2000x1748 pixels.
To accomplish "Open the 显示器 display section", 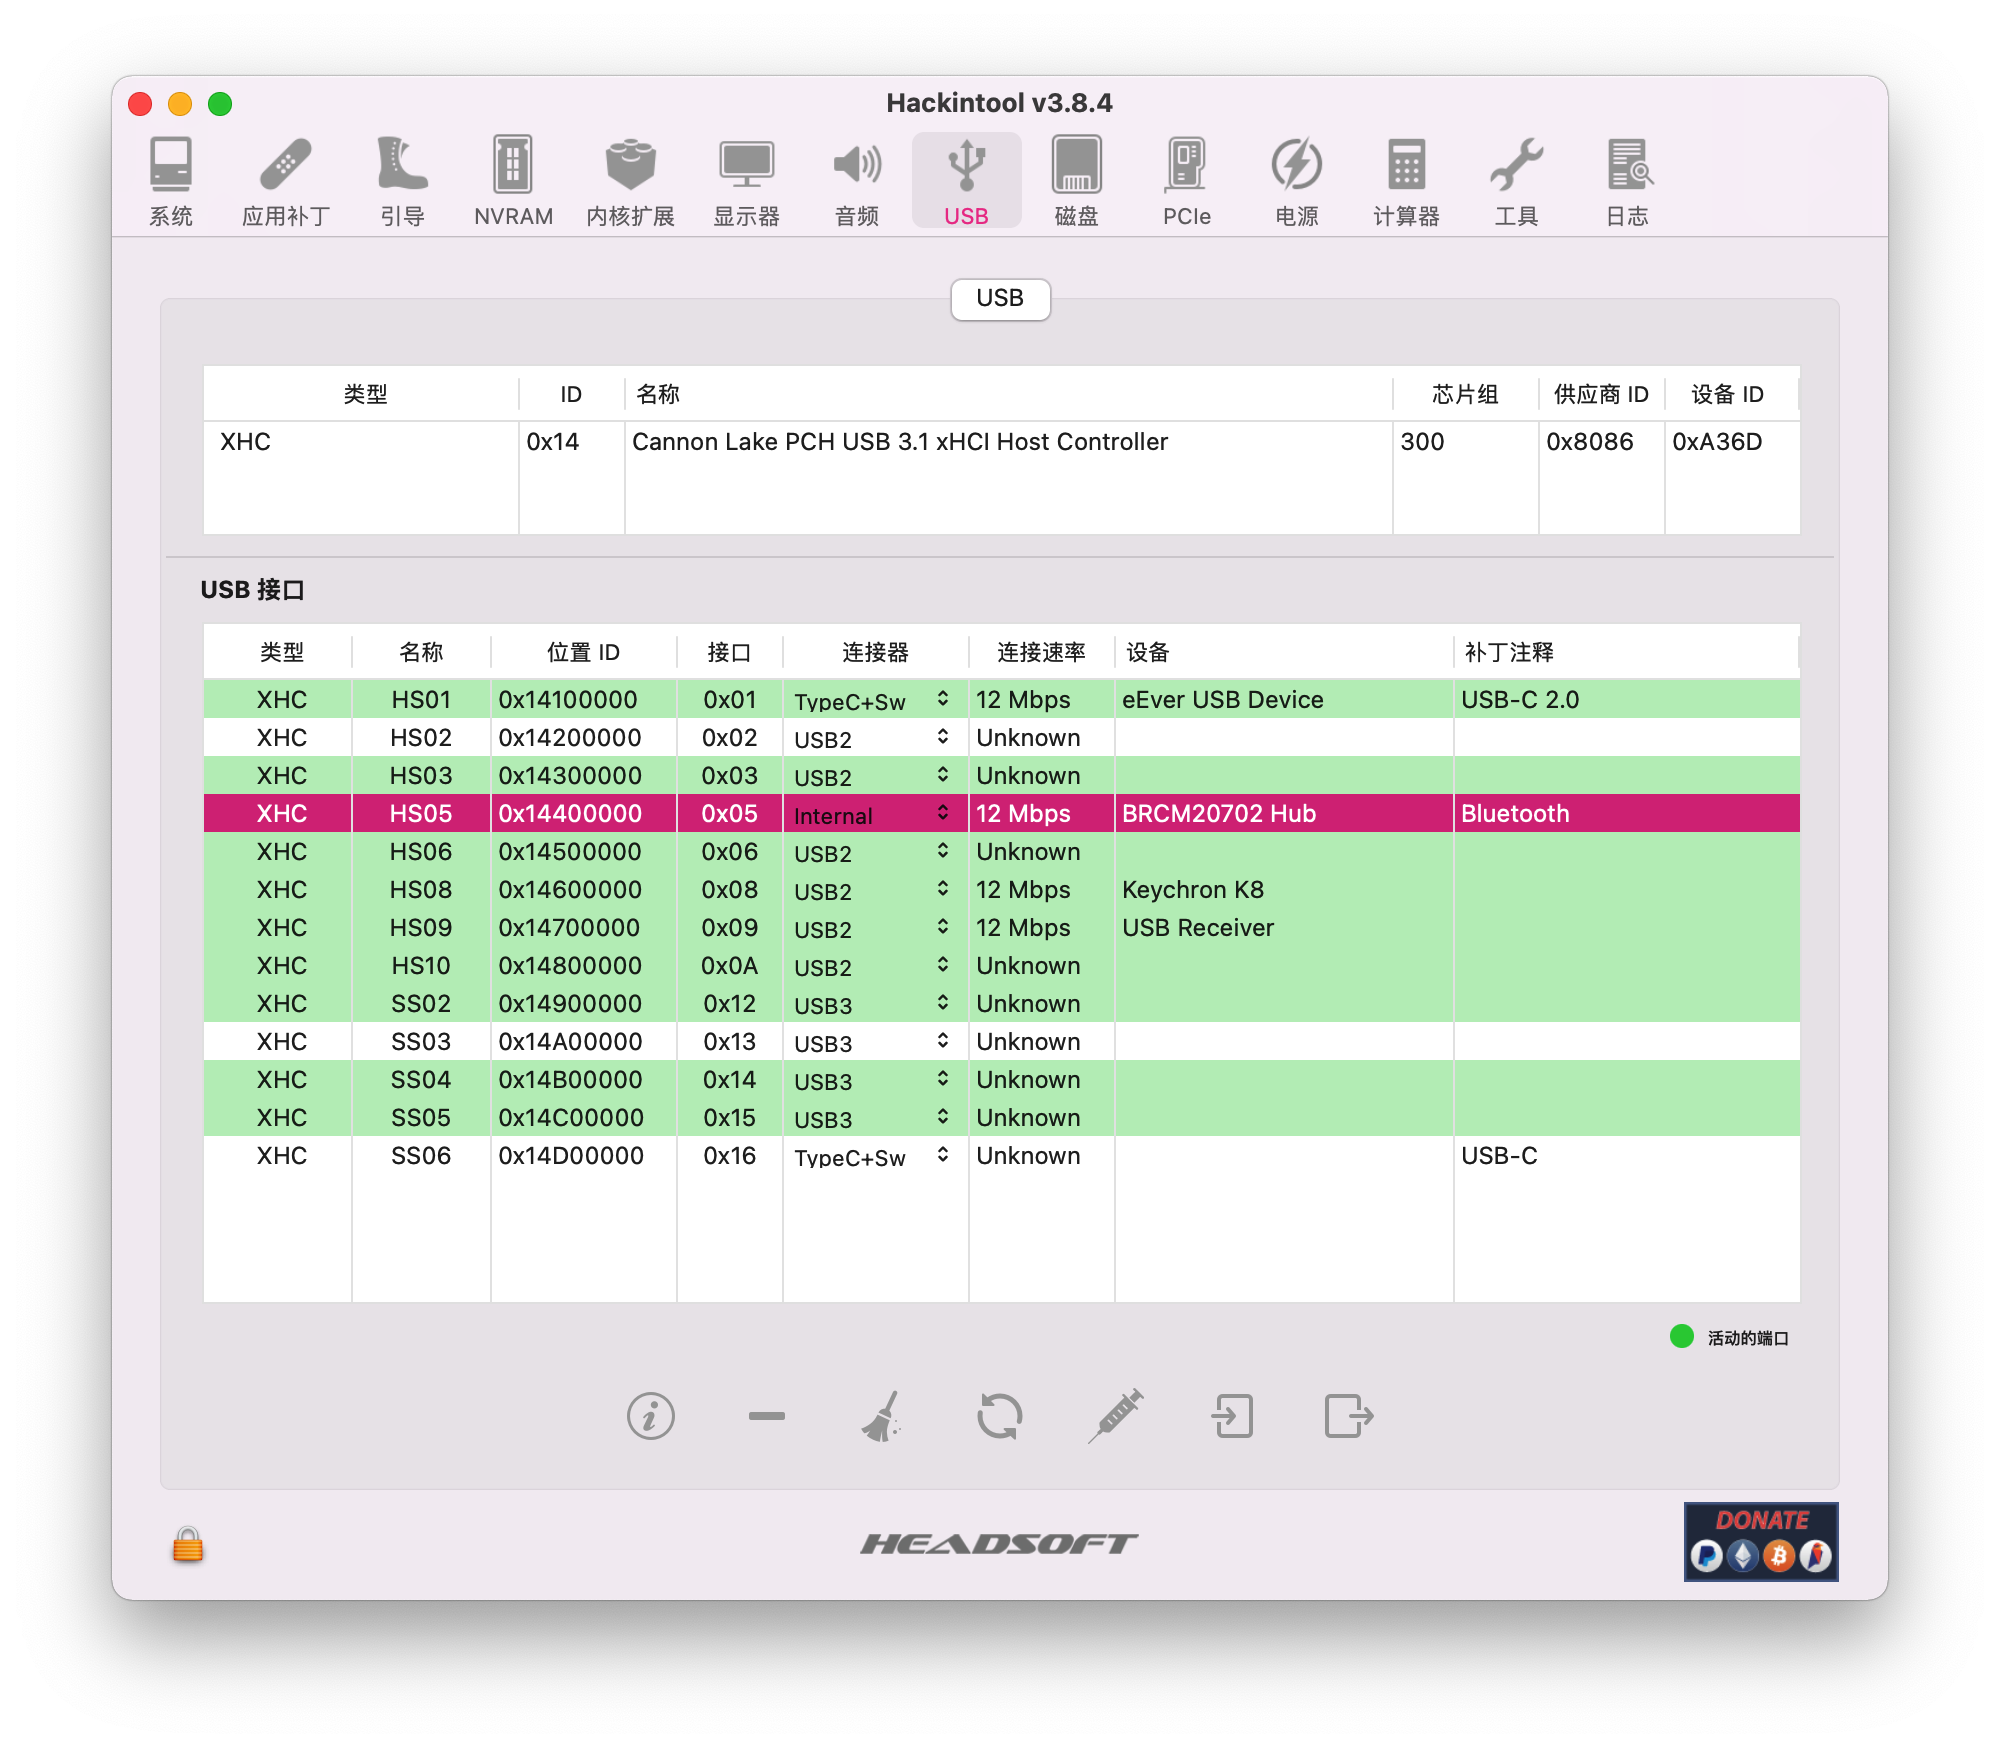I will click(x=746, y=181).
